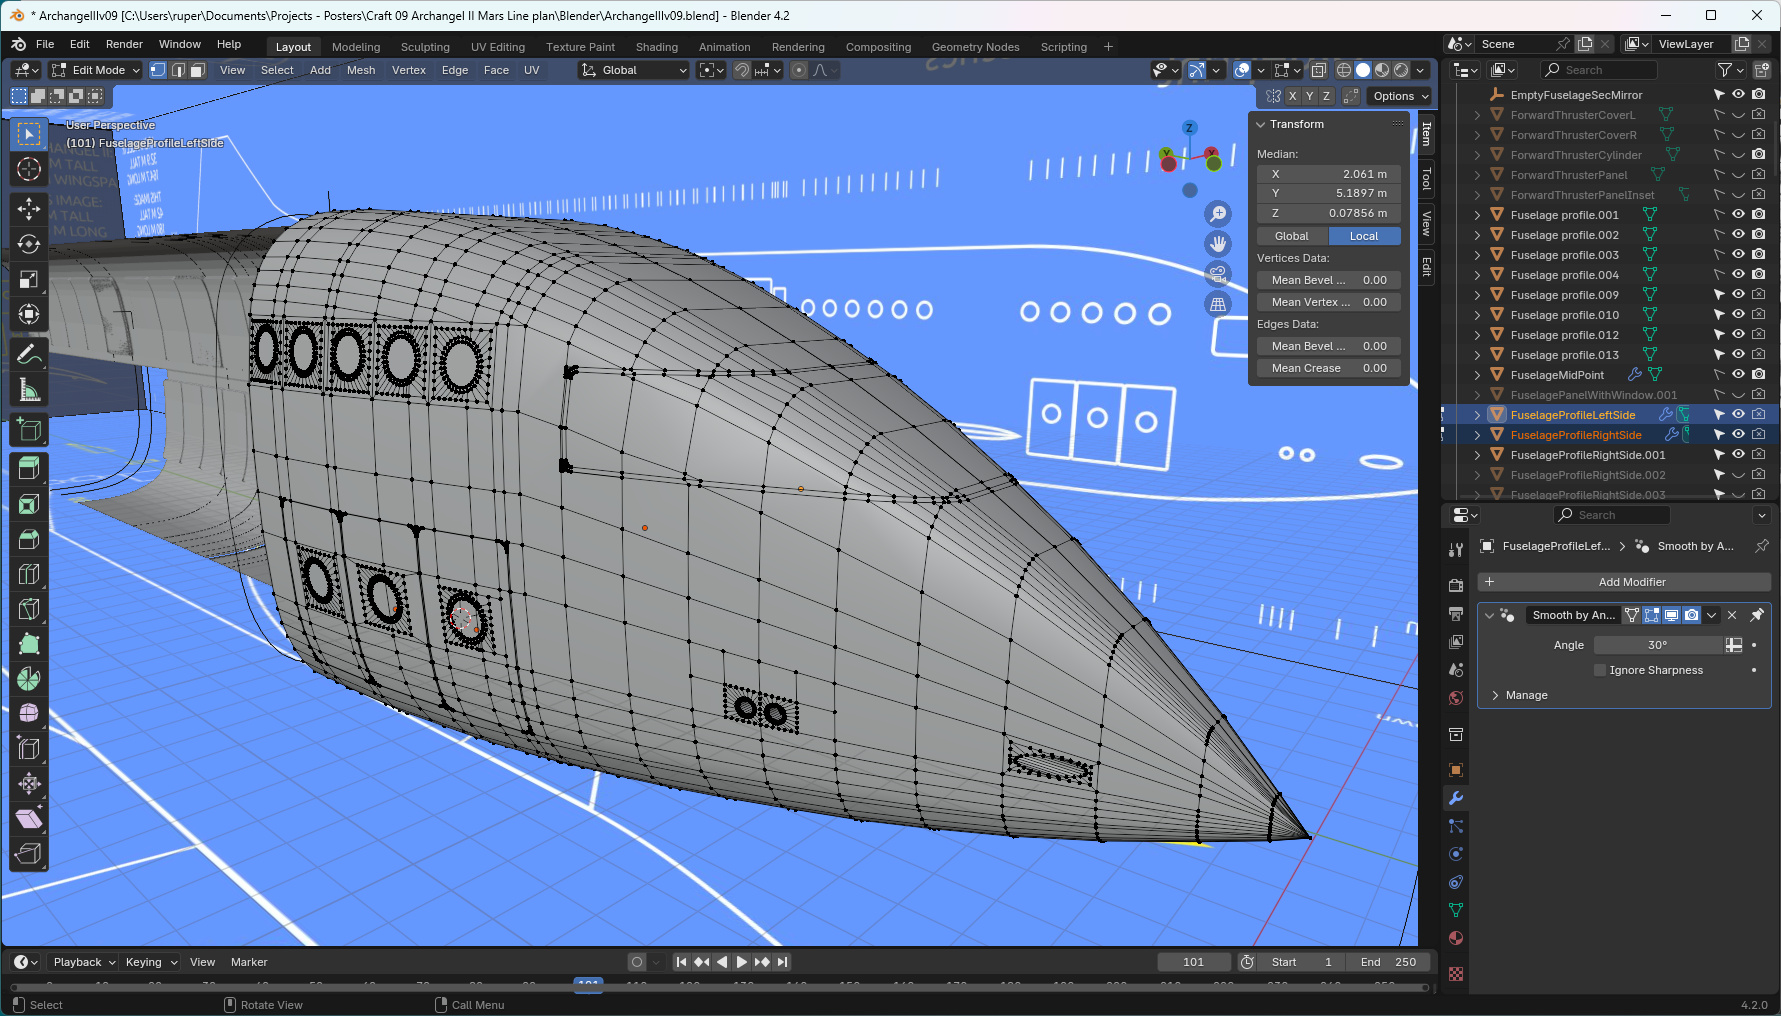Click the viewport zoom magnifier icon

[x=1218, y=214]
